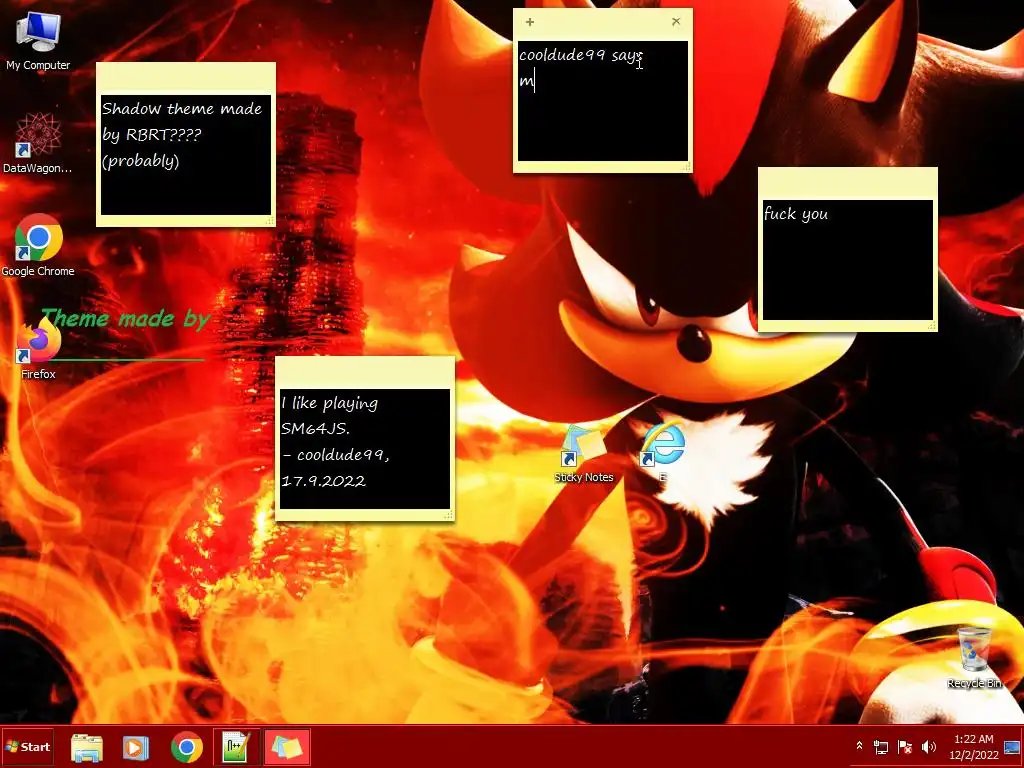Image resolution: width=1024 pixels, height=768 pixels.
Task: Open the volume speaker tray icon
Action: tap(928, 746)
